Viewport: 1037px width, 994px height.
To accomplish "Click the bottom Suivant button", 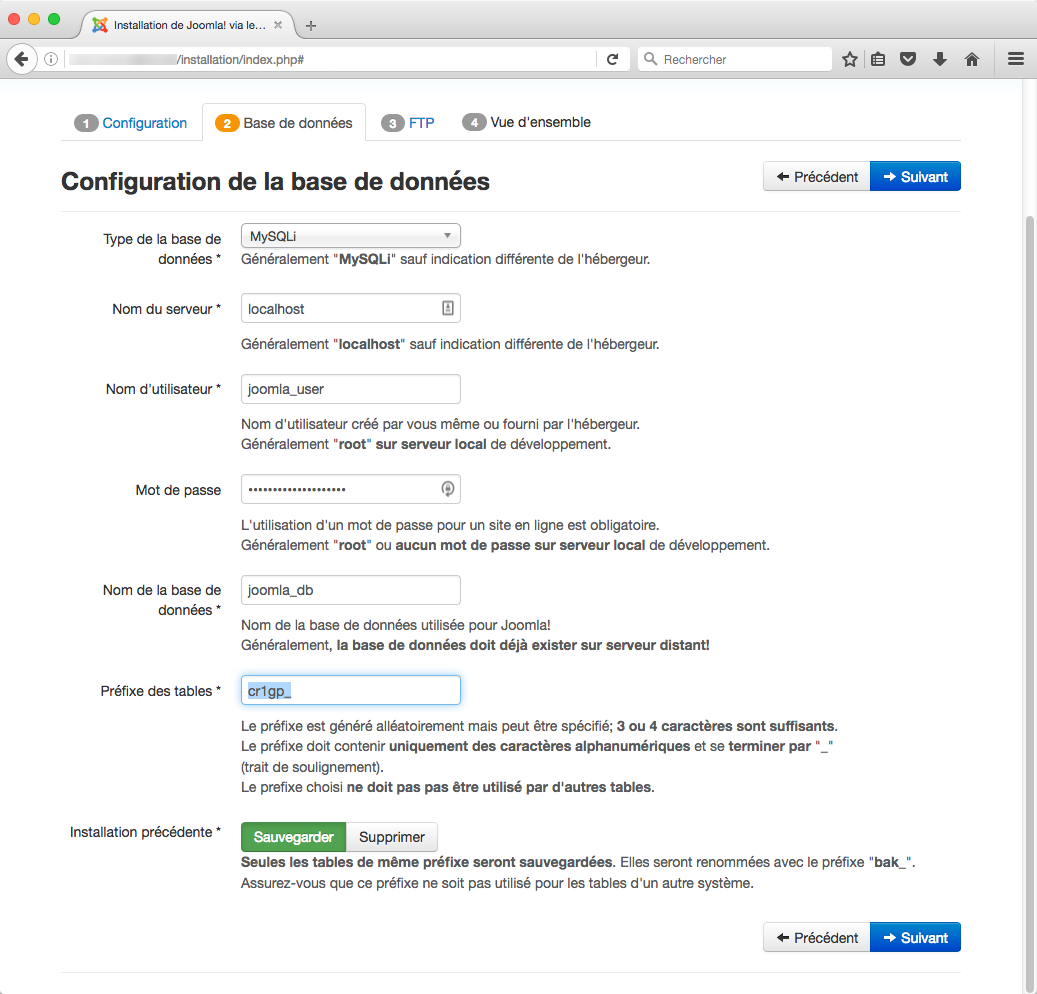I will pyautogui.click(x=915, y=937).
